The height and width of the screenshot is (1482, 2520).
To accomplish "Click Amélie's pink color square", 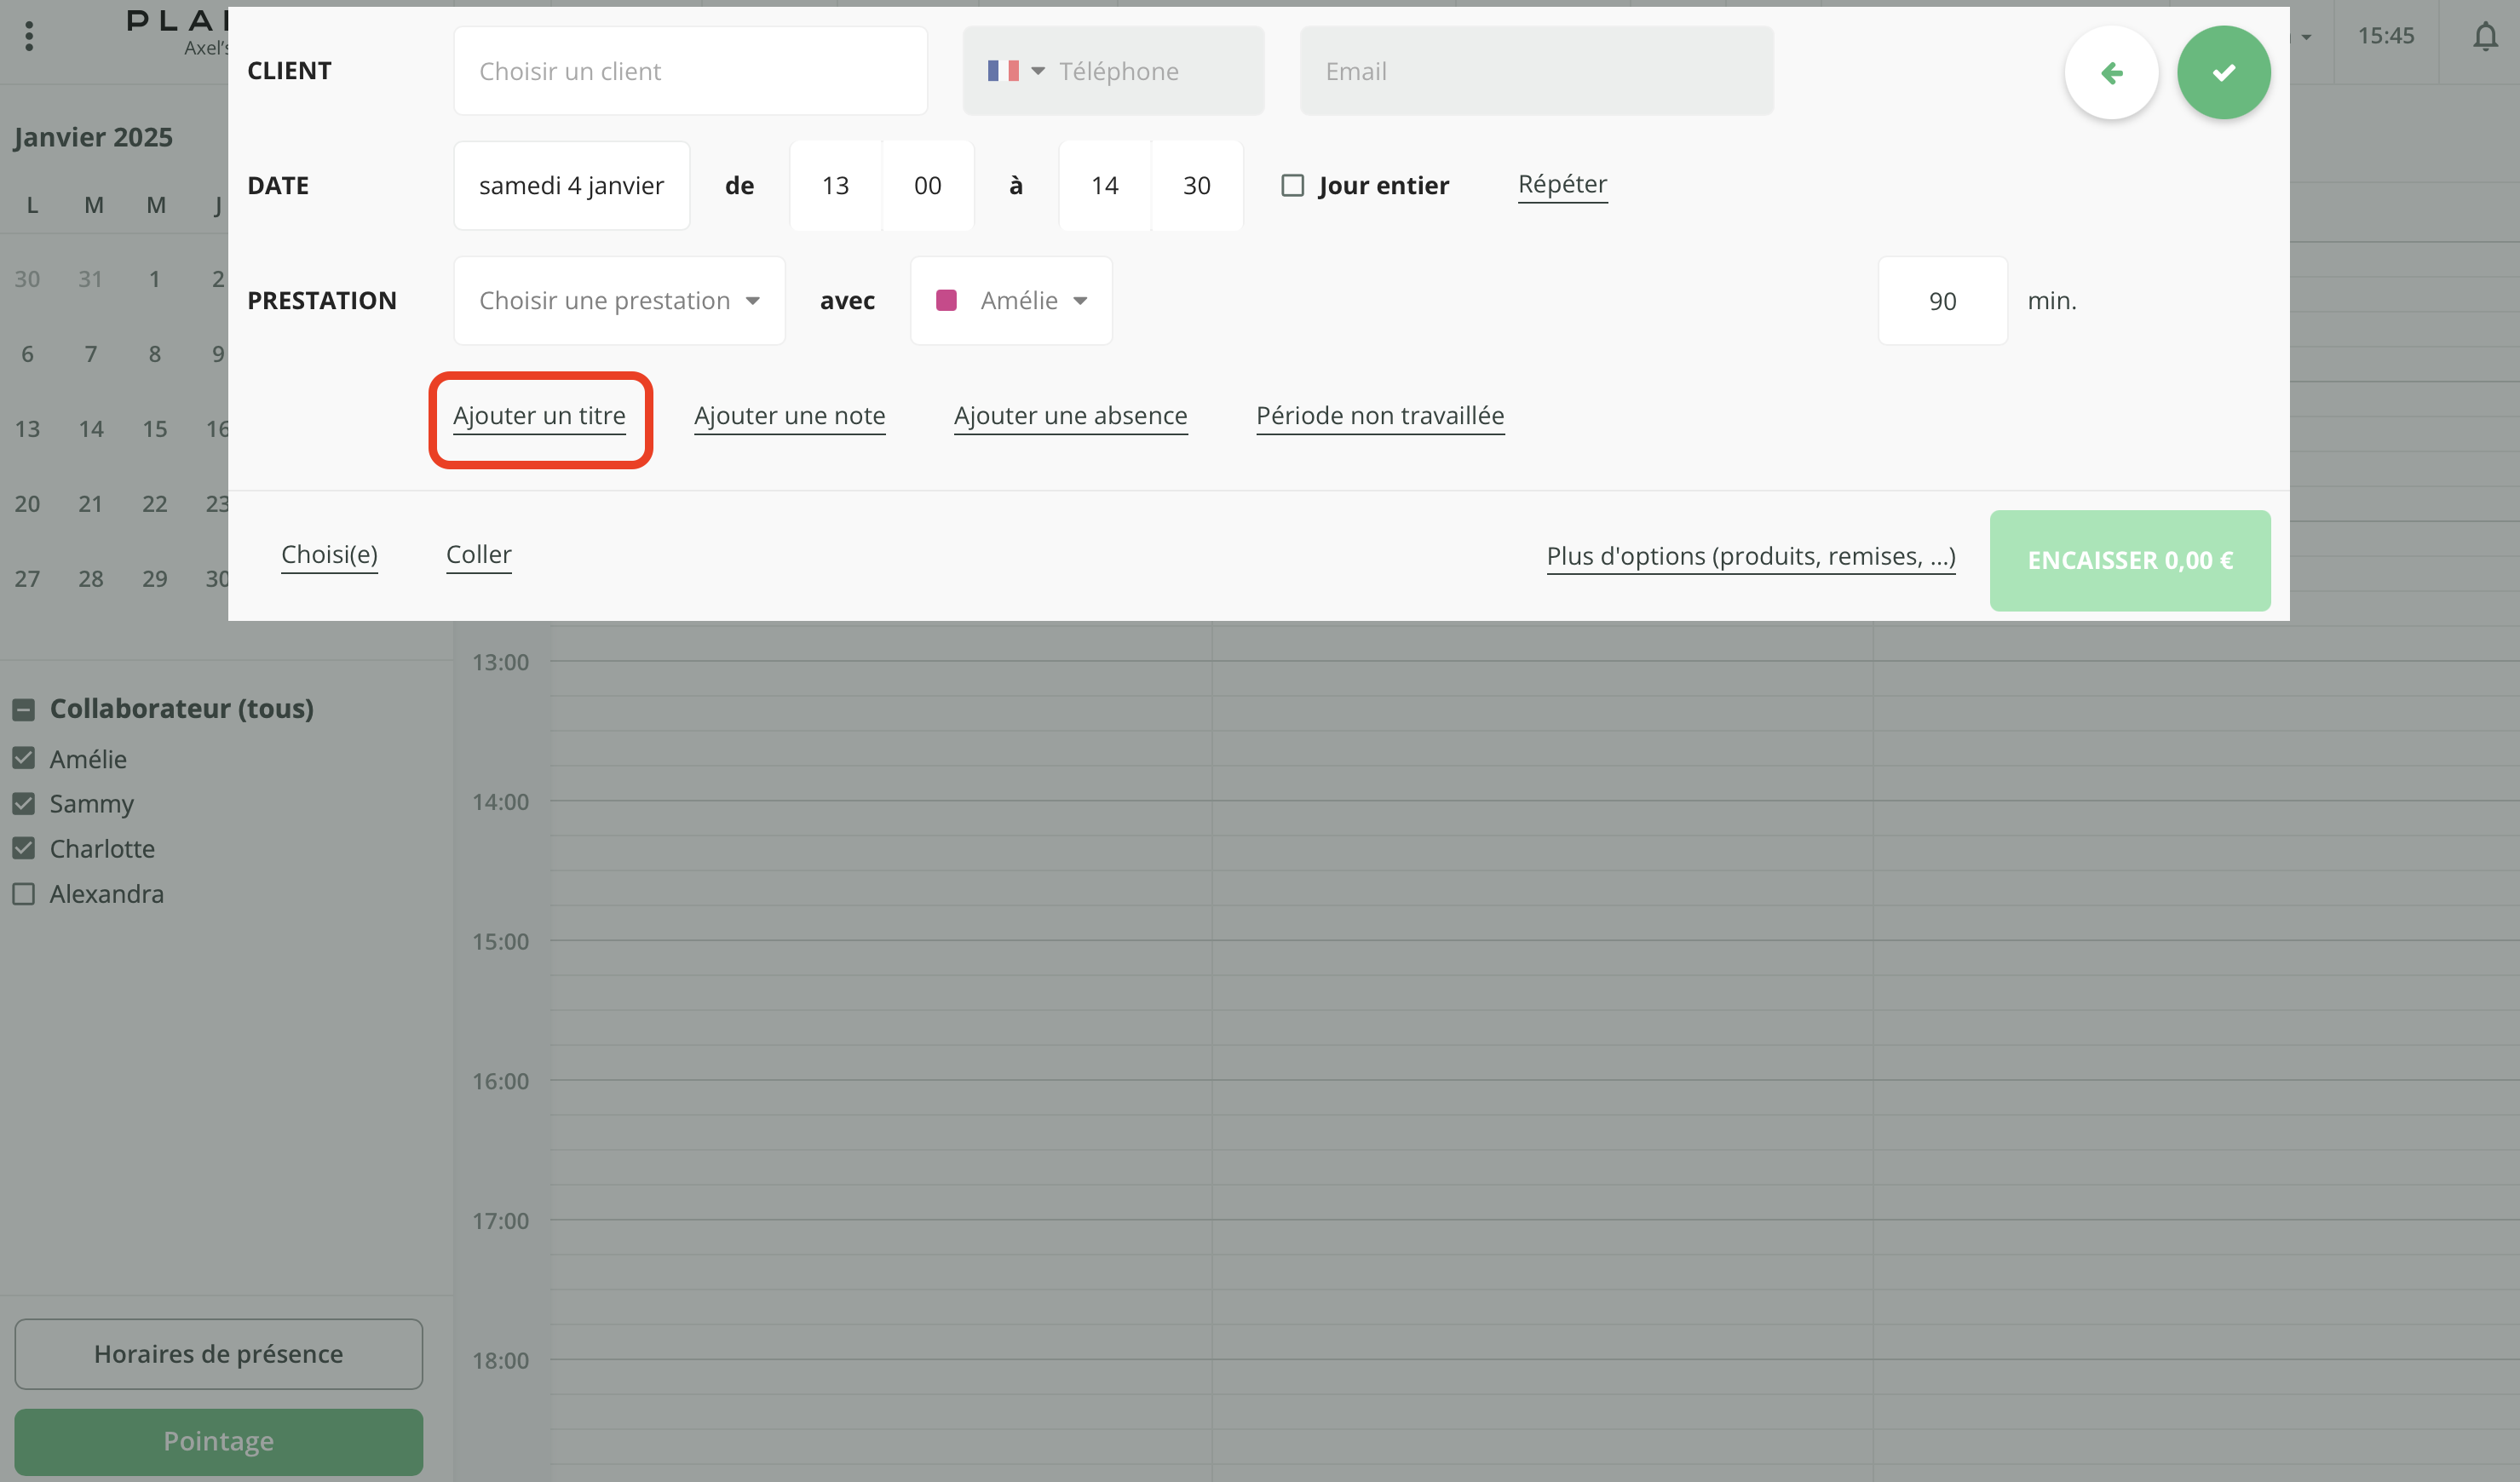I will point(946,300).
